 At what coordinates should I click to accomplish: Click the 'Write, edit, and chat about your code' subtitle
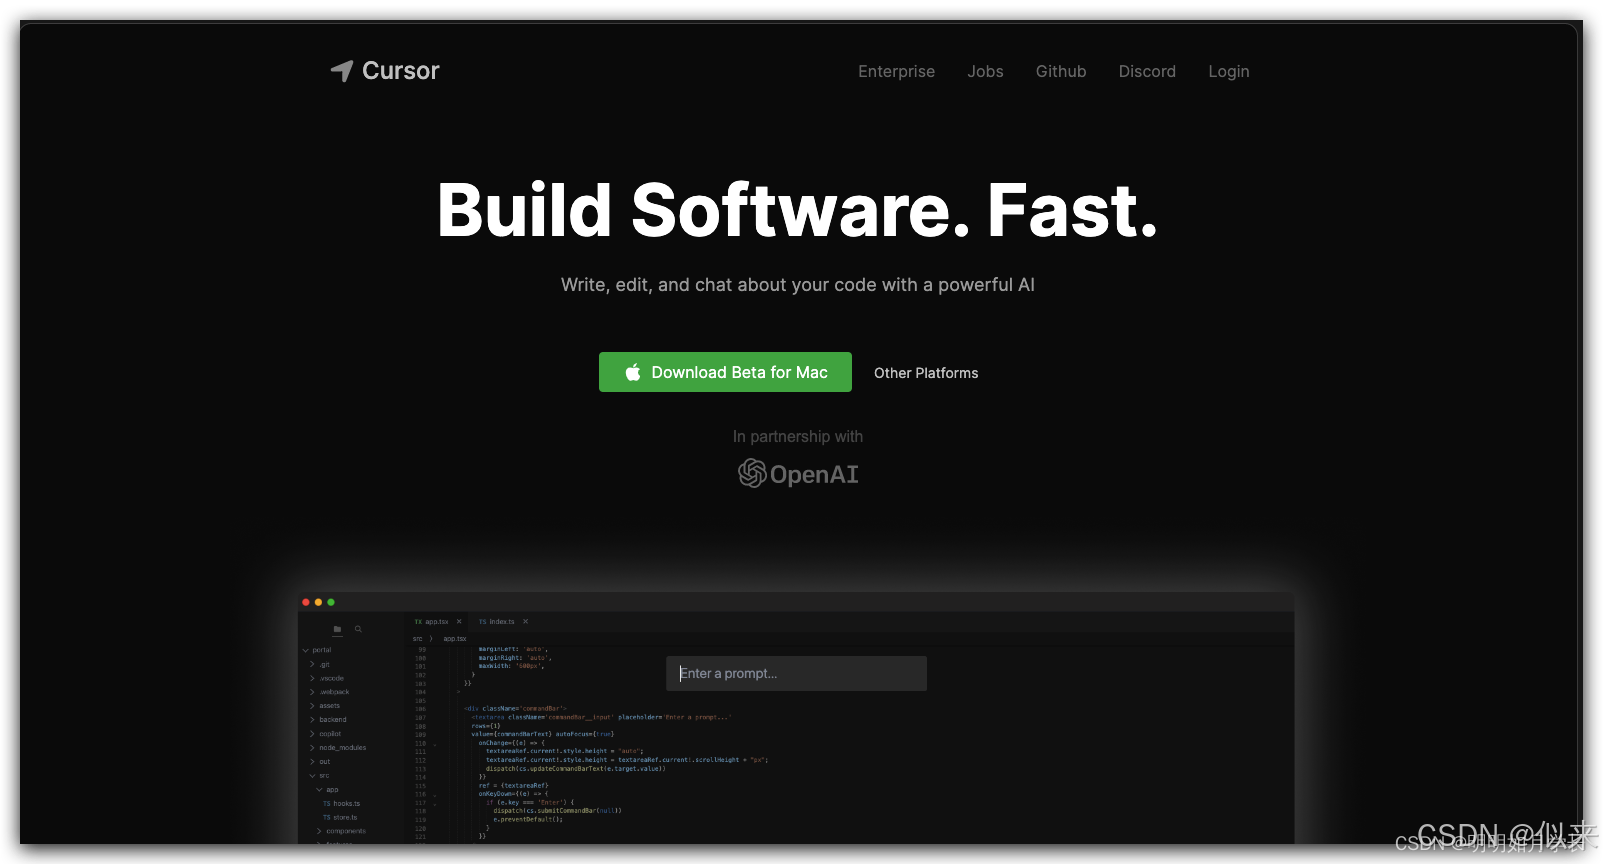tap(797, 285)
